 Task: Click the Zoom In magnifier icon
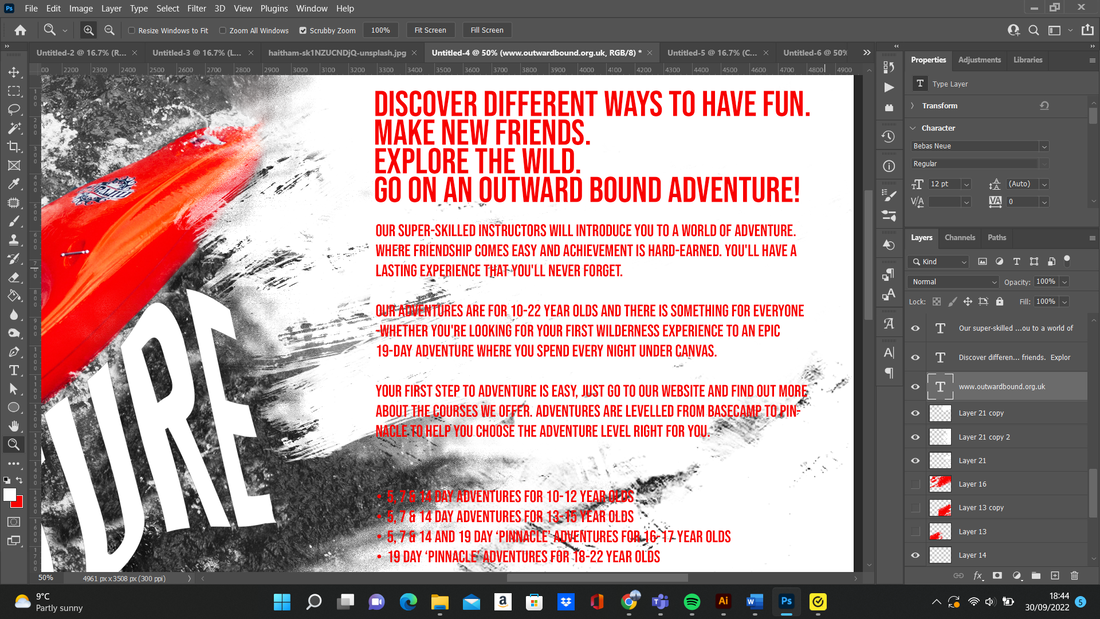click(x=88, y=30)
